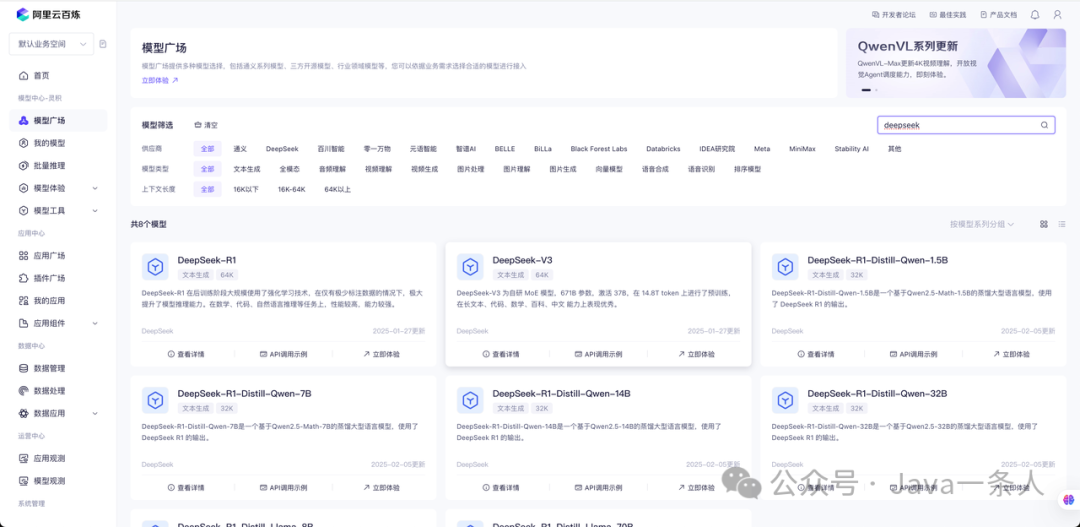Click the 模型观测 sidebar icon
1080x527 pixels.
(x=23, y=481)
